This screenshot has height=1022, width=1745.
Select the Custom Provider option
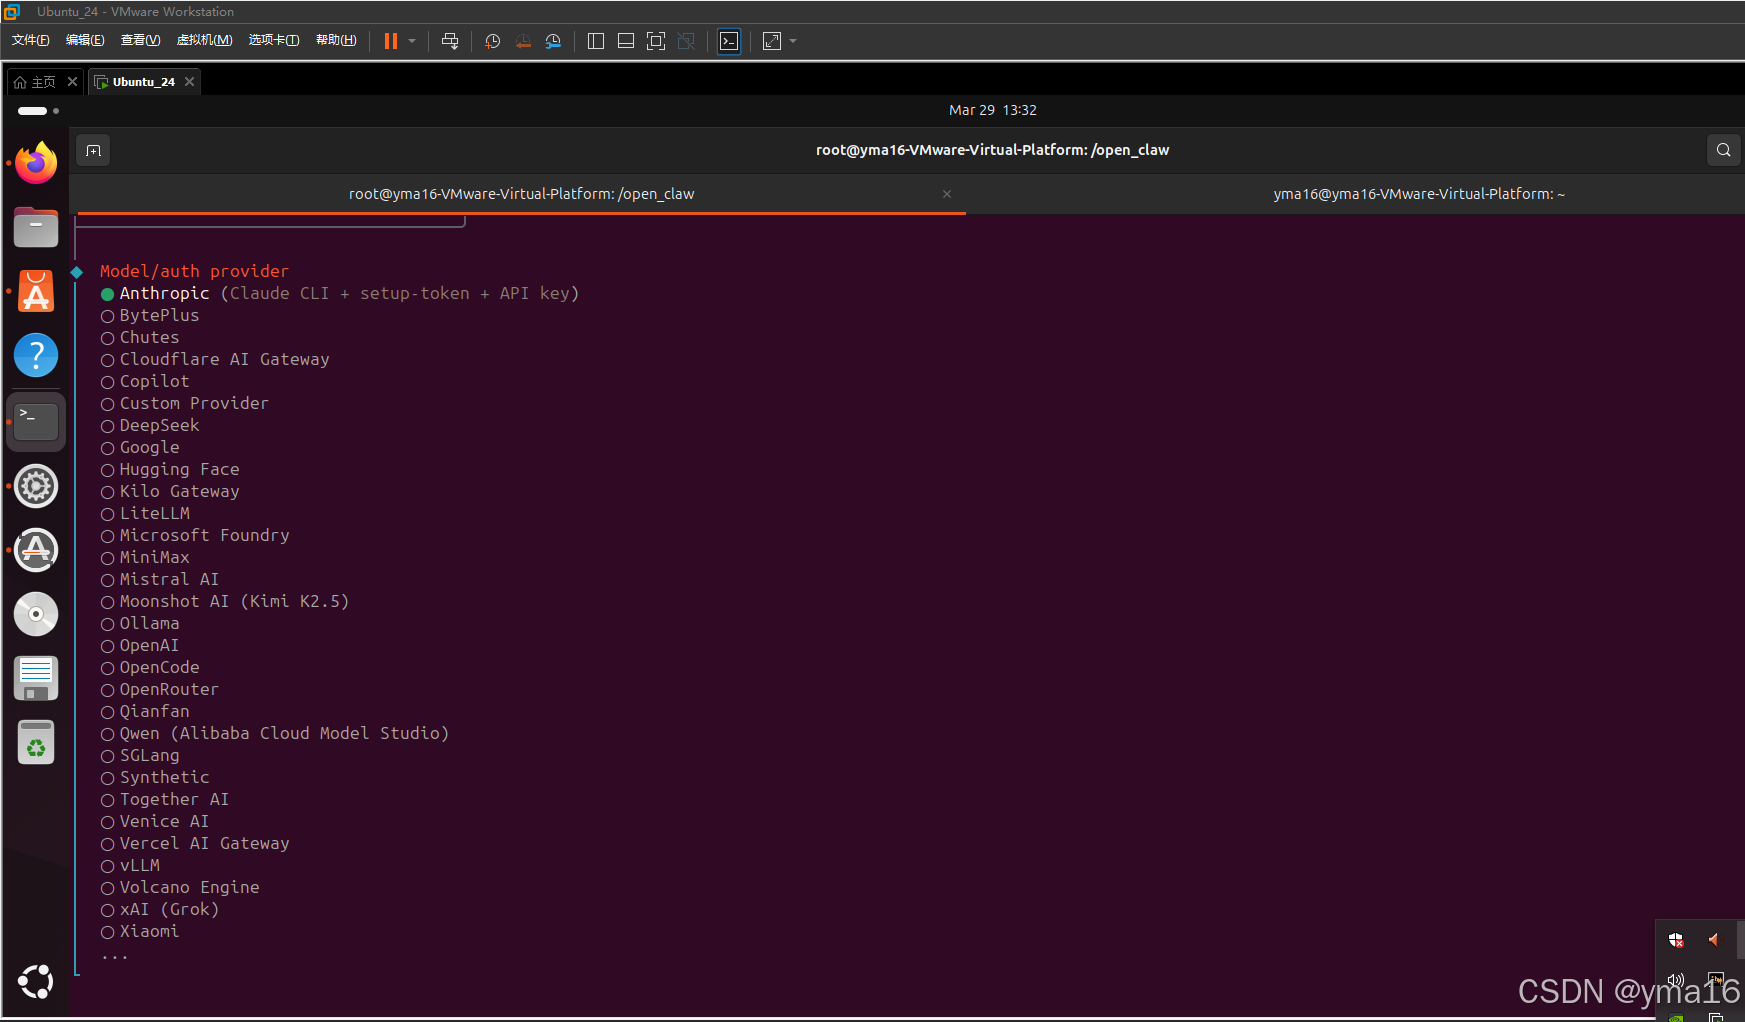pos(185,404)
